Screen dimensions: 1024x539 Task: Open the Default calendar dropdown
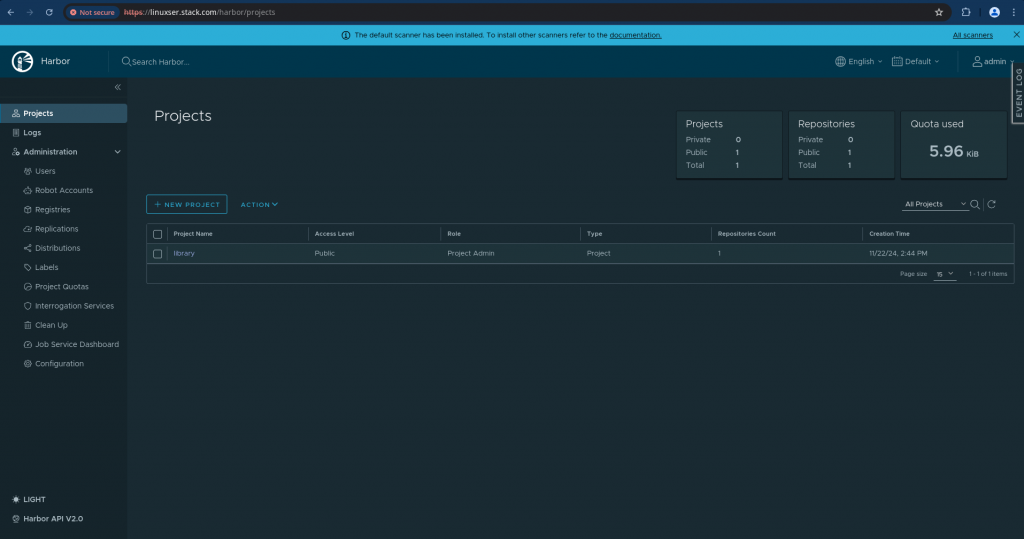[x=916, y=61]
